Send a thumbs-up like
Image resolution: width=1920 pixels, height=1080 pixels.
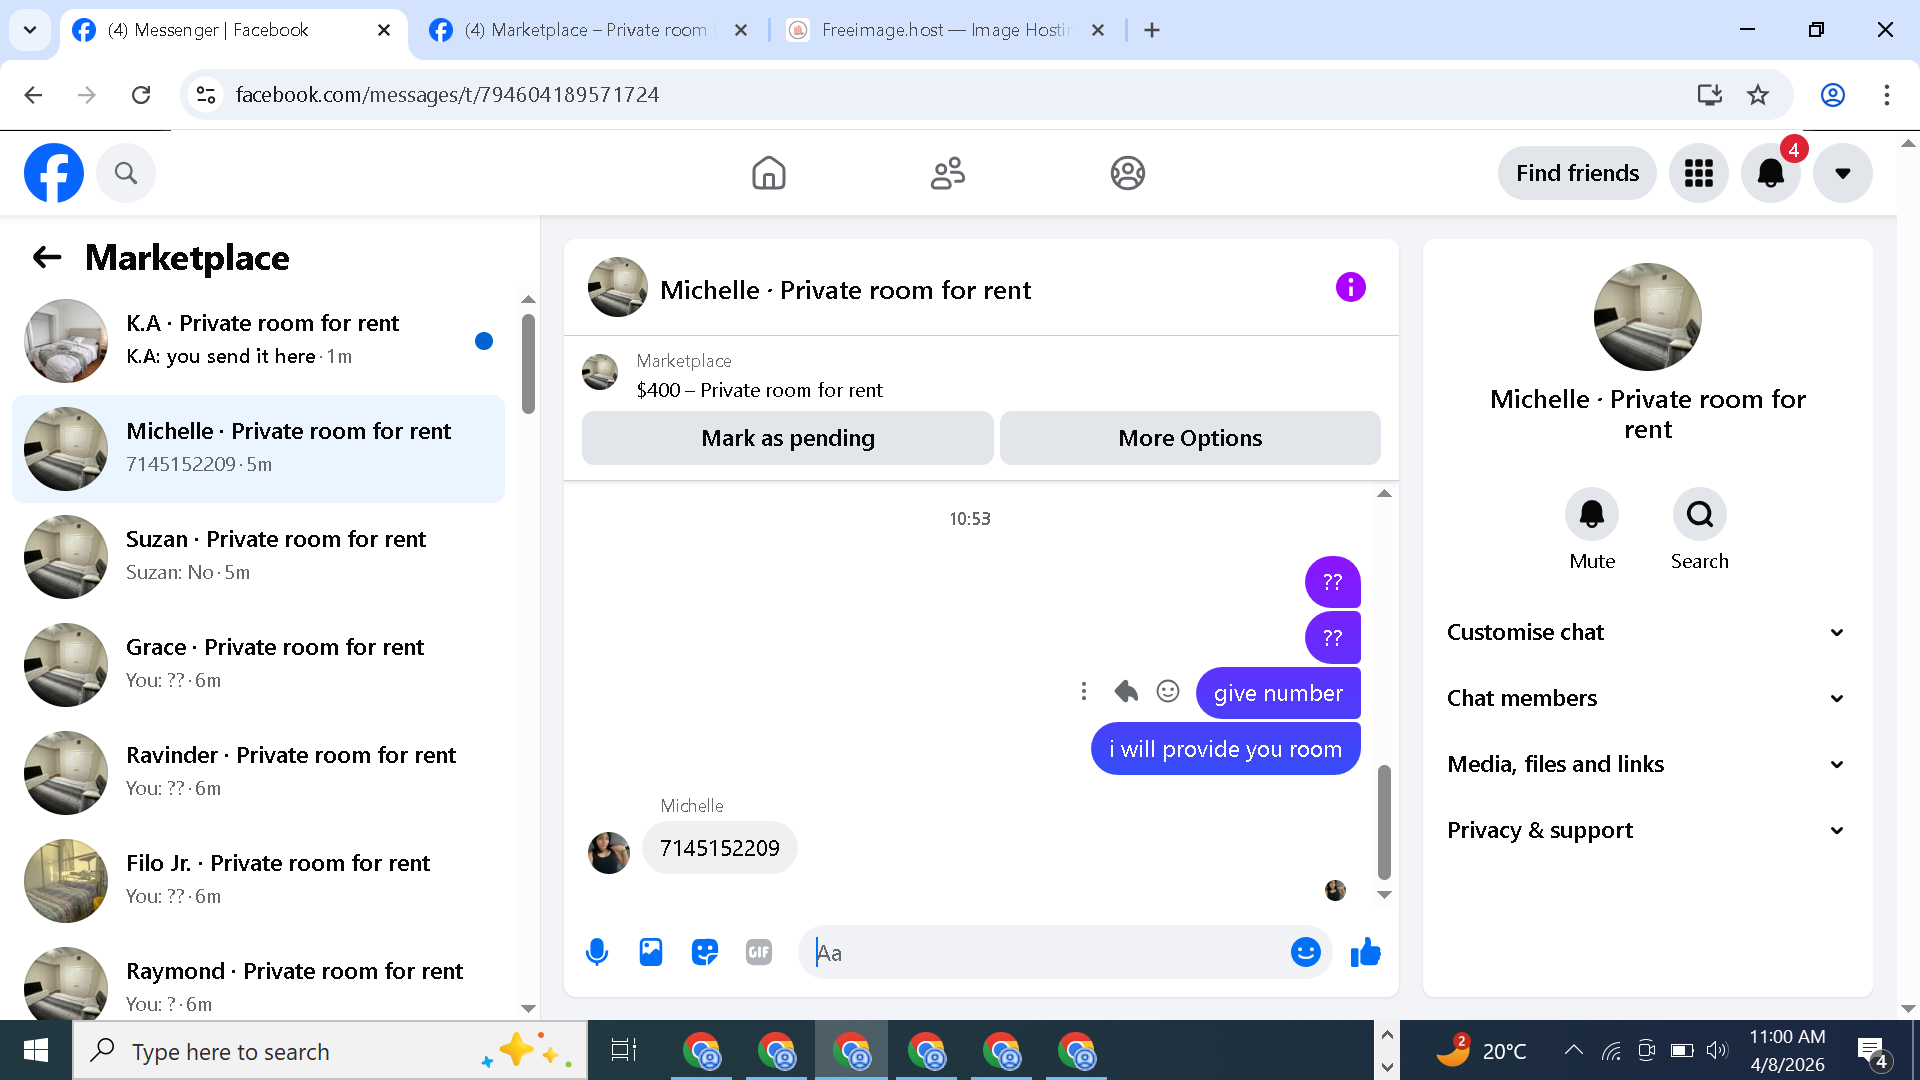(x=1365, y=952)
